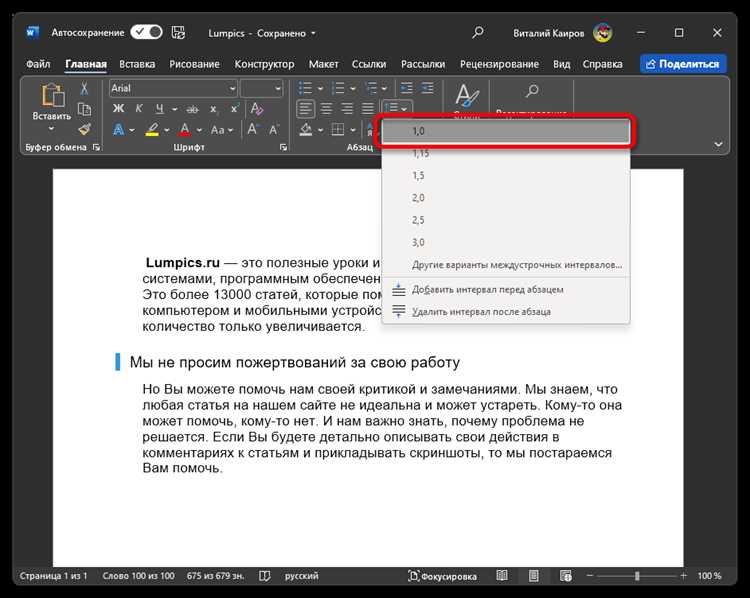750x598 pixels.
Task: Increase paragraph indent
Action: (x=427, y=89)
